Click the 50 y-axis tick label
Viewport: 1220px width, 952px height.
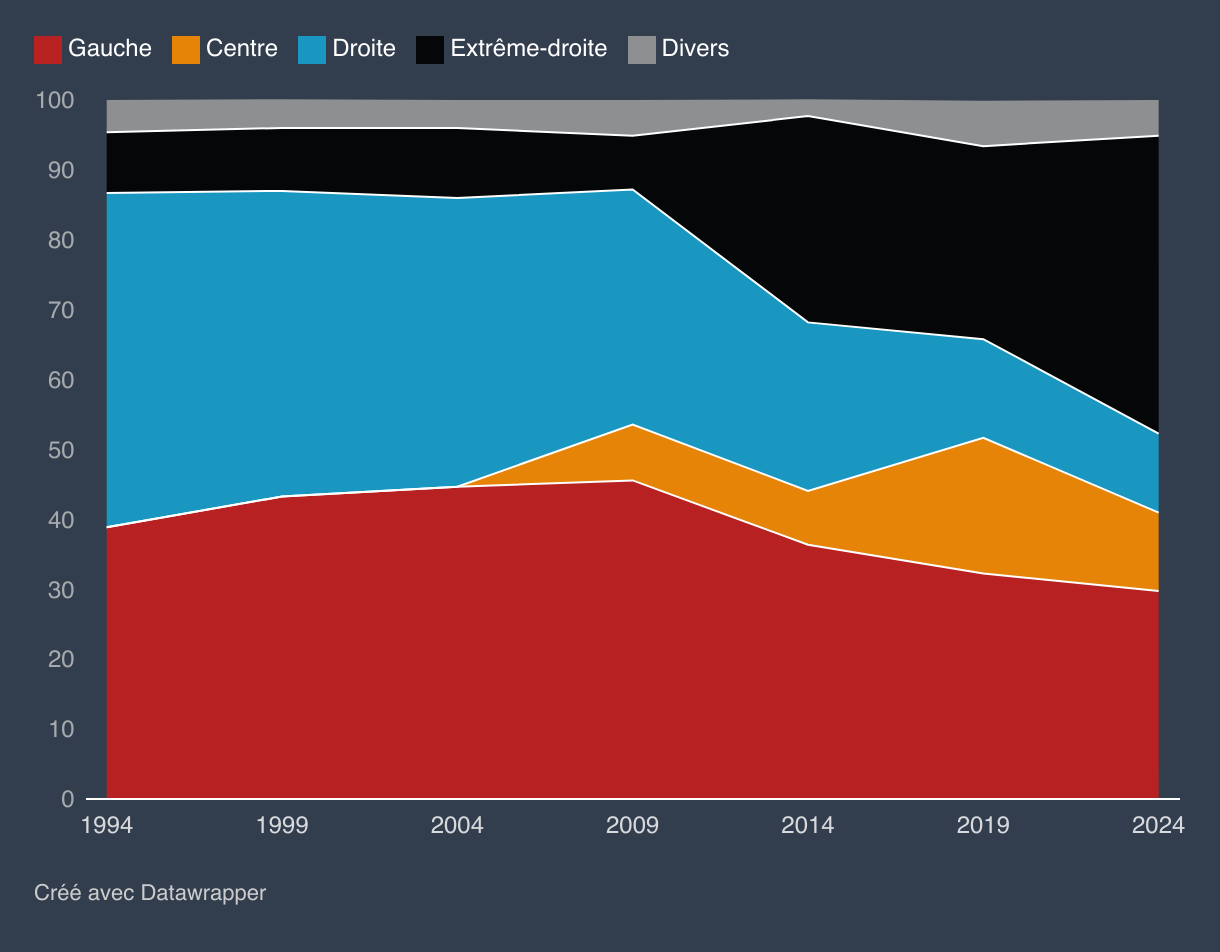(60, 450)
